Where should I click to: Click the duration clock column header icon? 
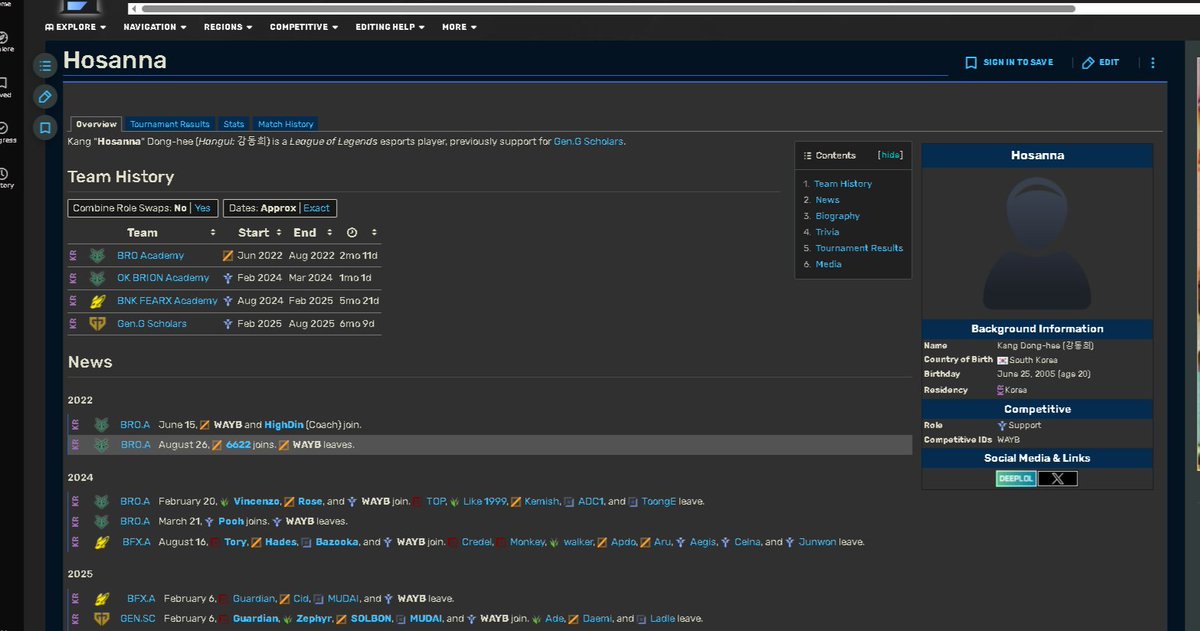[352, 233]
